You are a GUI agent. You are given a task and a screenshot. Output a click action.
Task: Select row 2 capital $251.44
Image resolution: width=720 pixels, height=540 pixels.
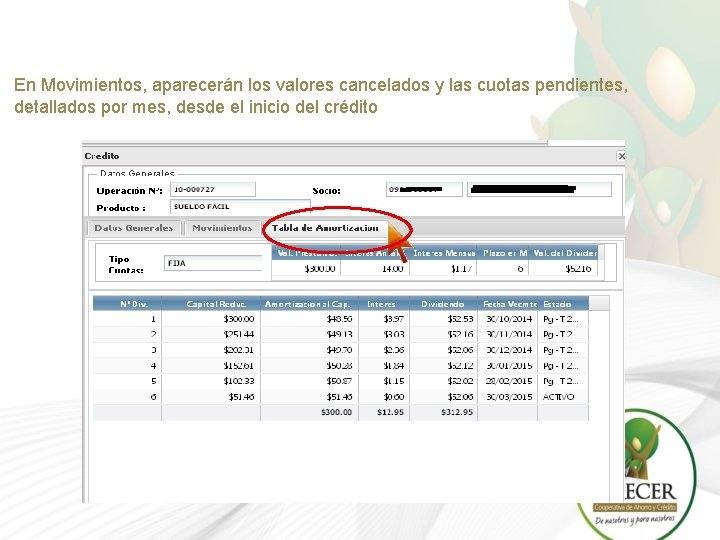(x=211, y=334)
